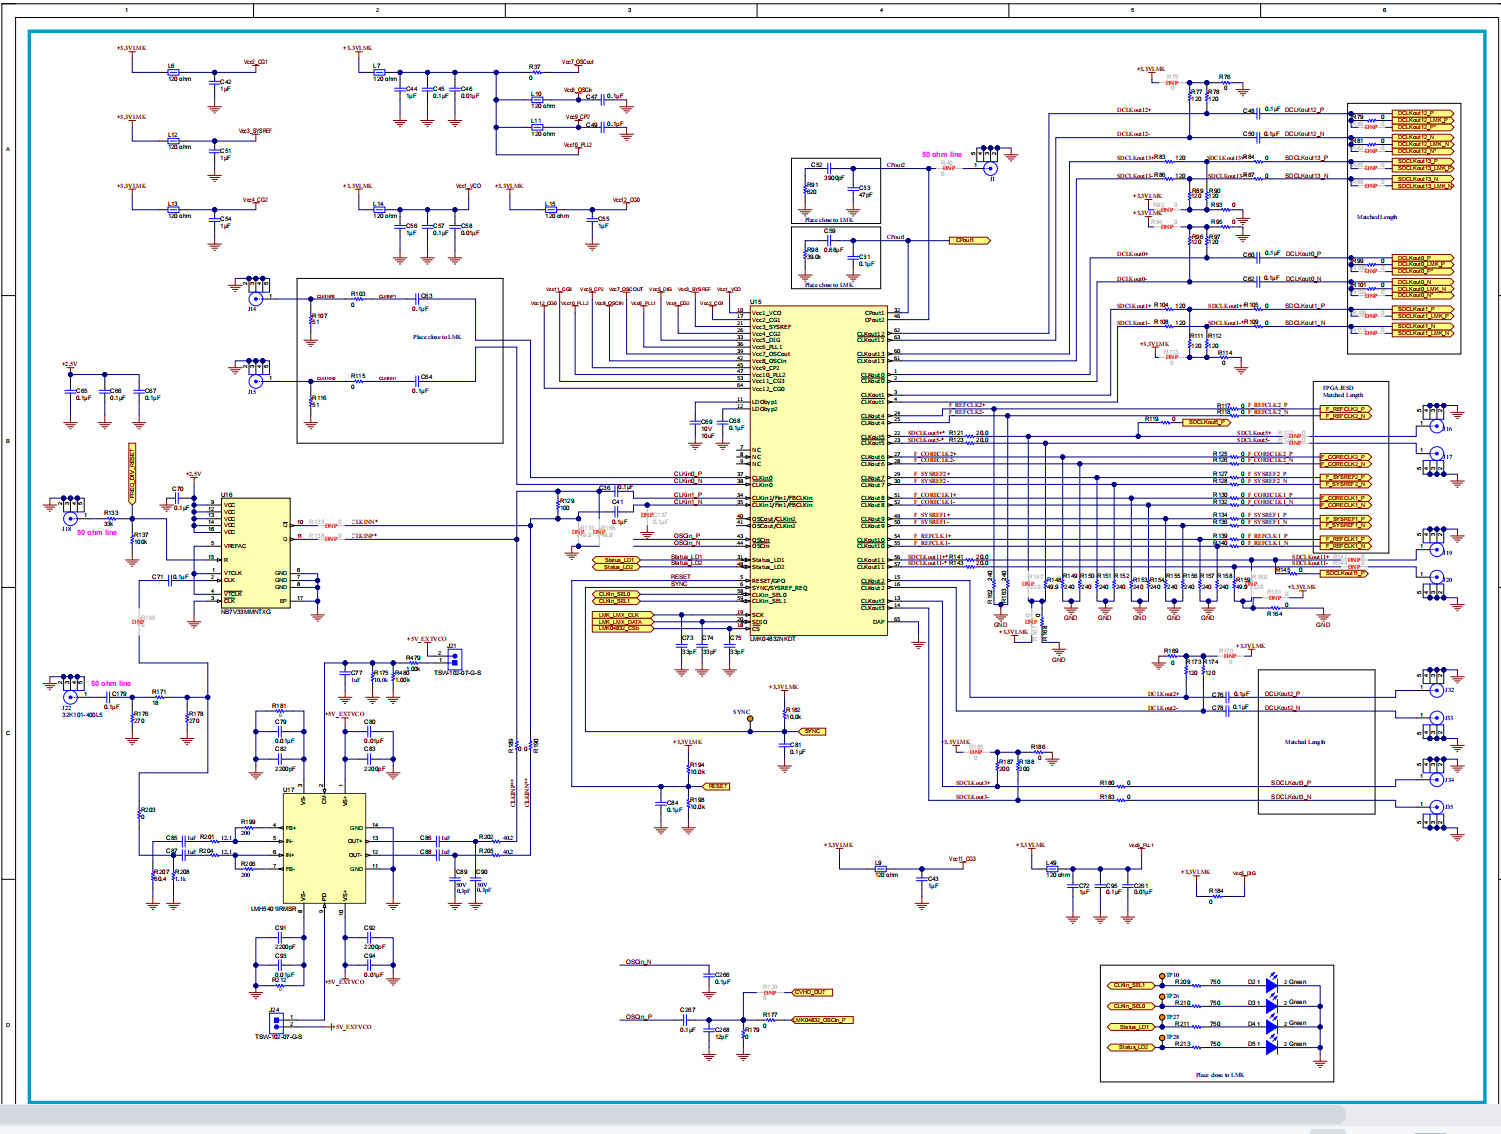This screenshot has width=1501, height=1134.
Task: Select the TP26 orange test point
Action: (1162, 996)
